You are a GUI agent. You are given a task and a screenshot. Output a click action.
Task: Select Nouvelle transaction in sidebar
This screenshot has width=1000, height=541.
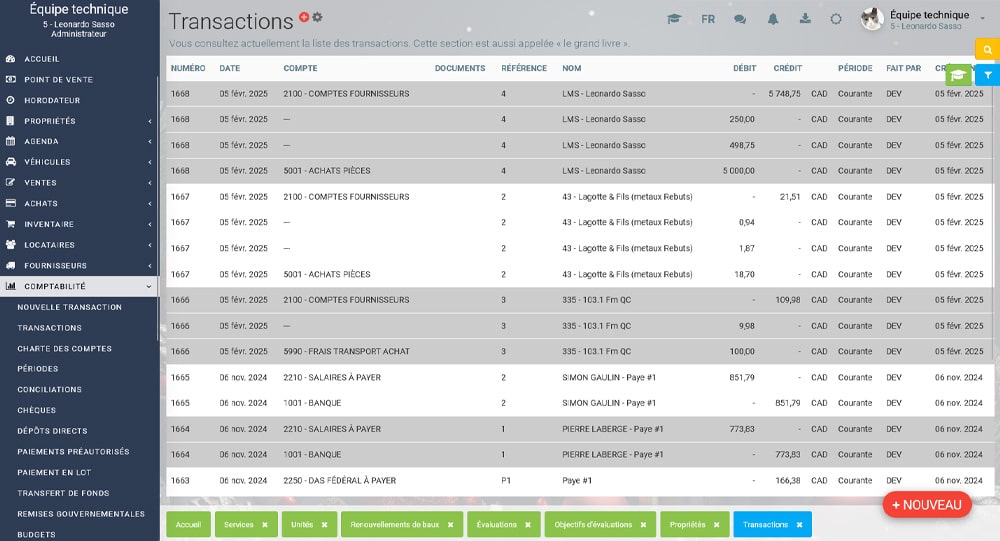[x=69, y=307]
